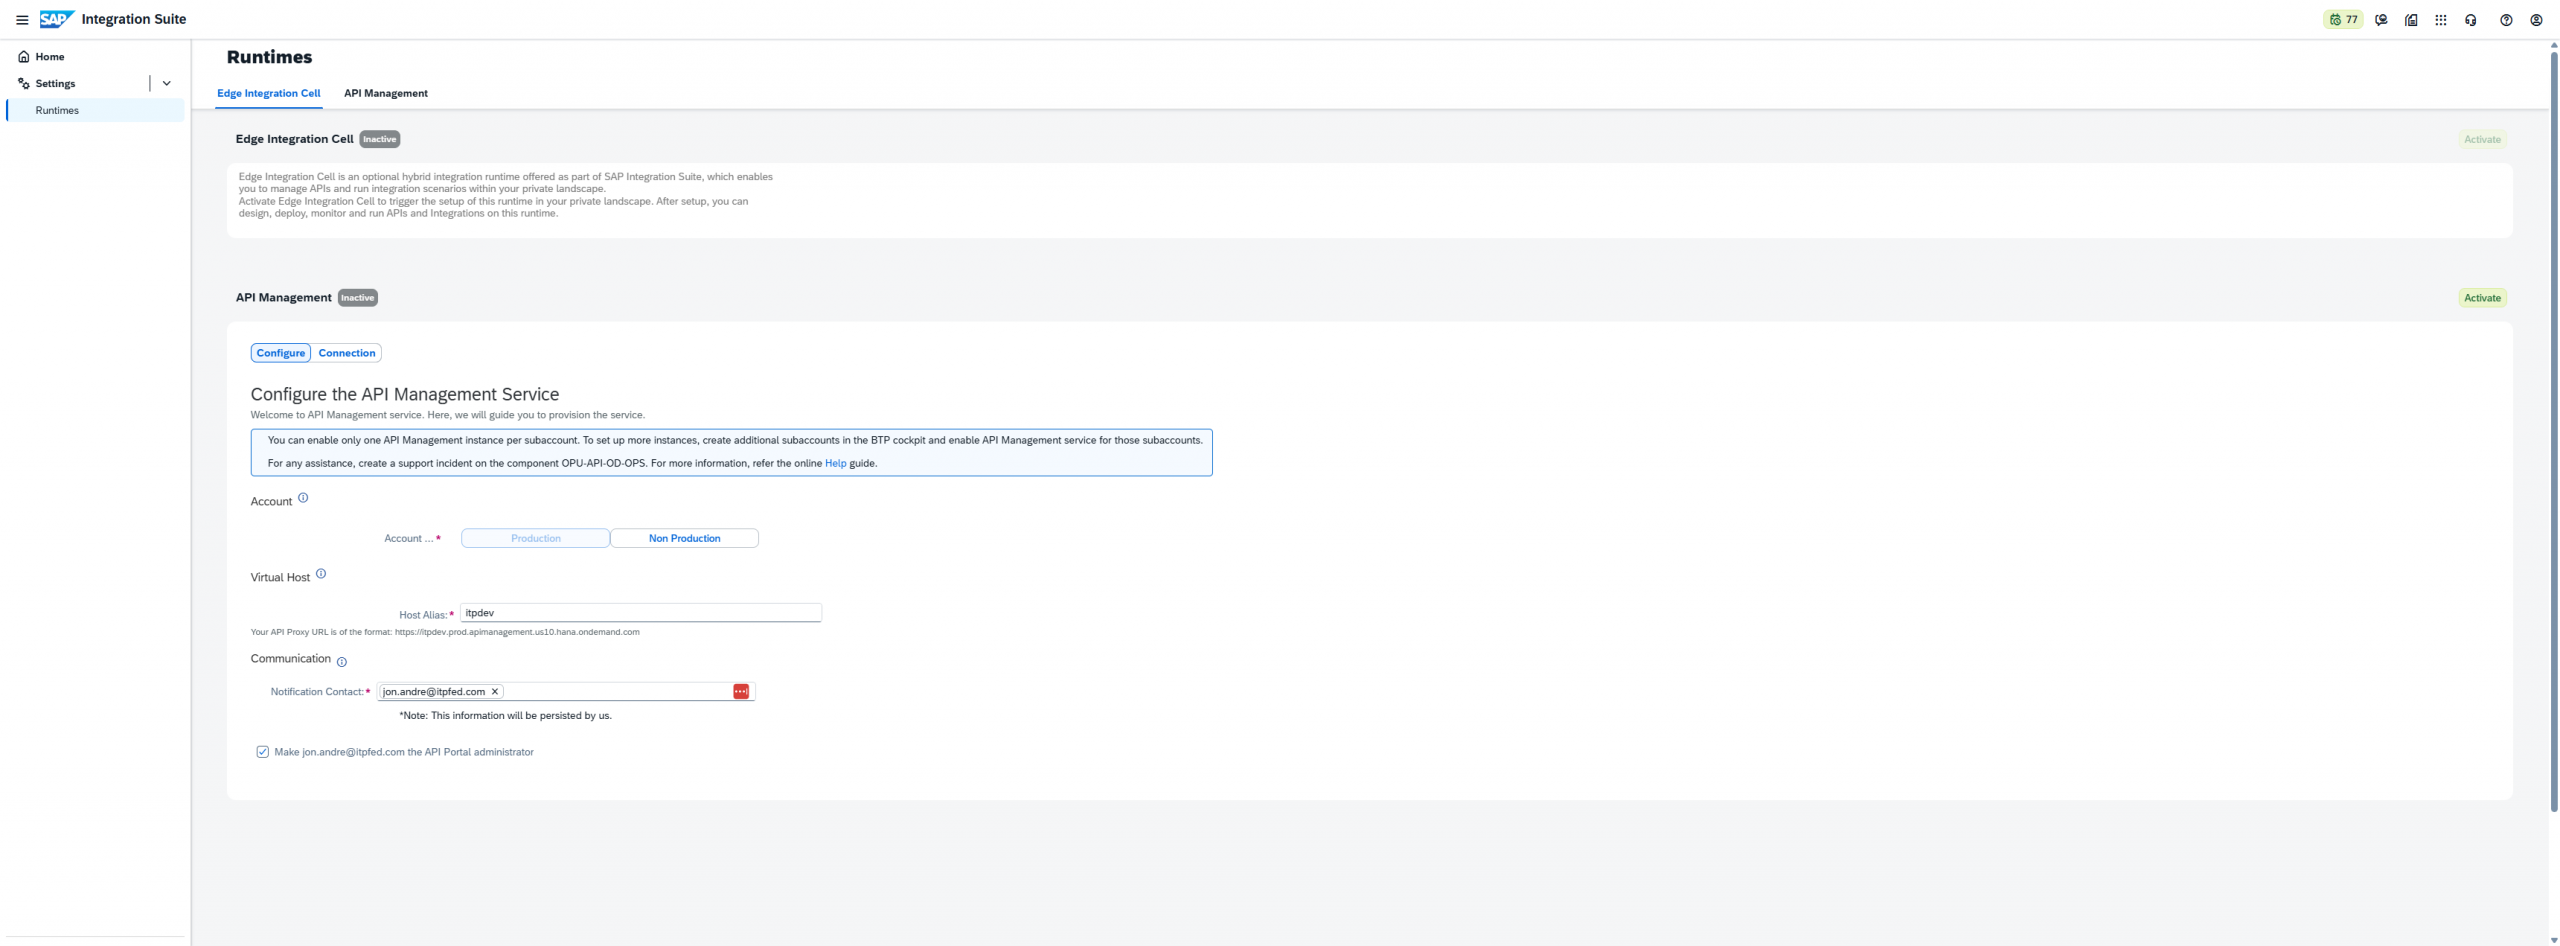Uncheck the API Portal administrator checkbox
The width and height of the screenshot is (2560, 946).
263,752
